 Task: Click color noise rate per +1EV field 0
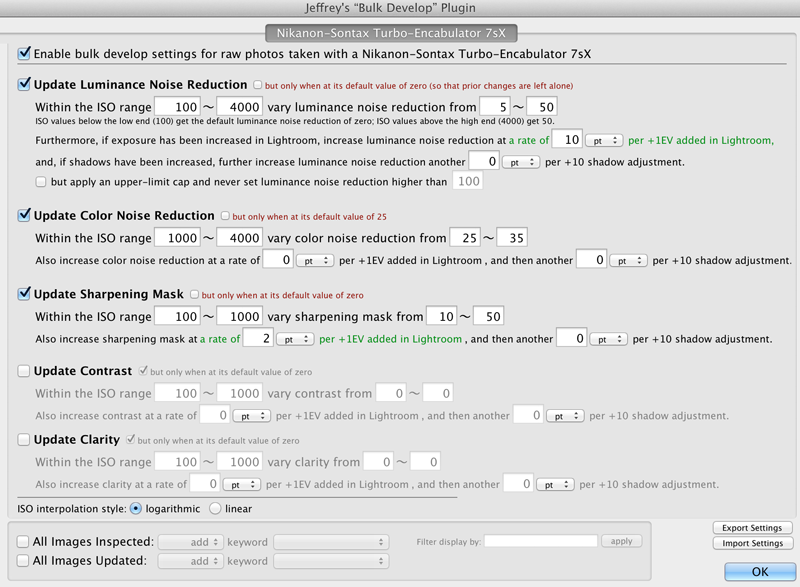(278, 260)
